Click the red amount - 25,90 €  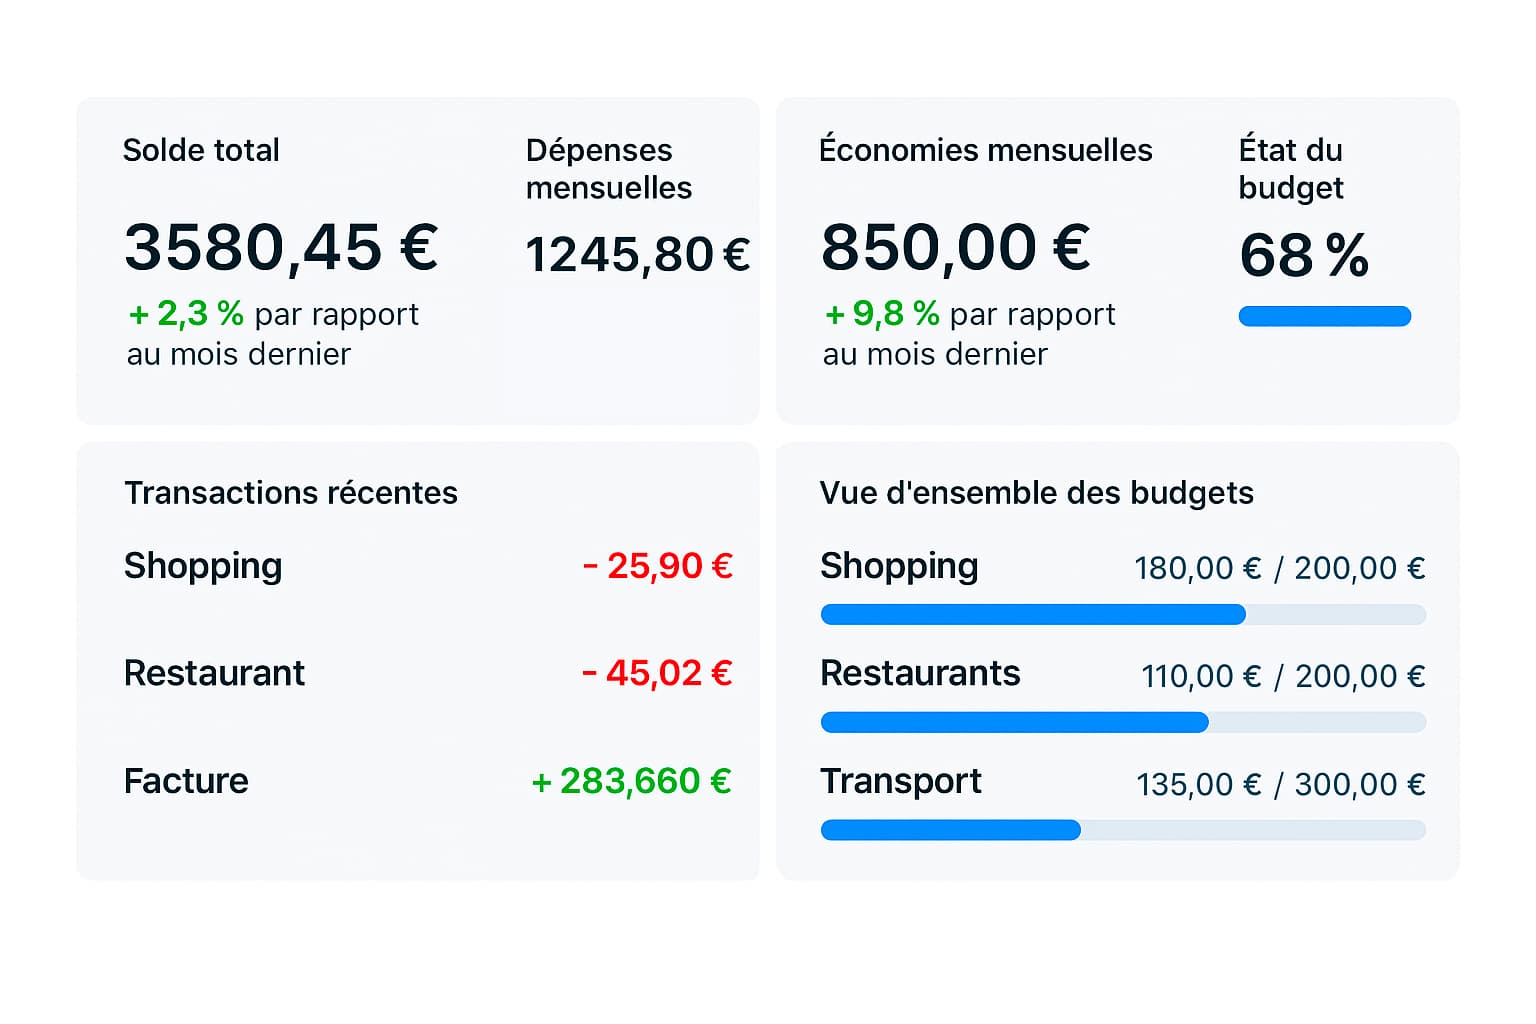pyautogui.click(x=657, y=567)
